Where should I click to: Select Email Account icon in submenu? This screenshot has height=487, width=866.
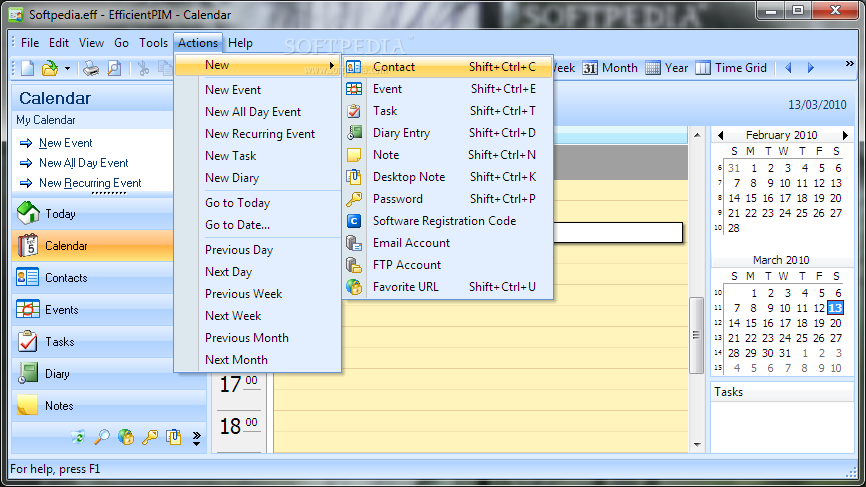tap(353, 243)
